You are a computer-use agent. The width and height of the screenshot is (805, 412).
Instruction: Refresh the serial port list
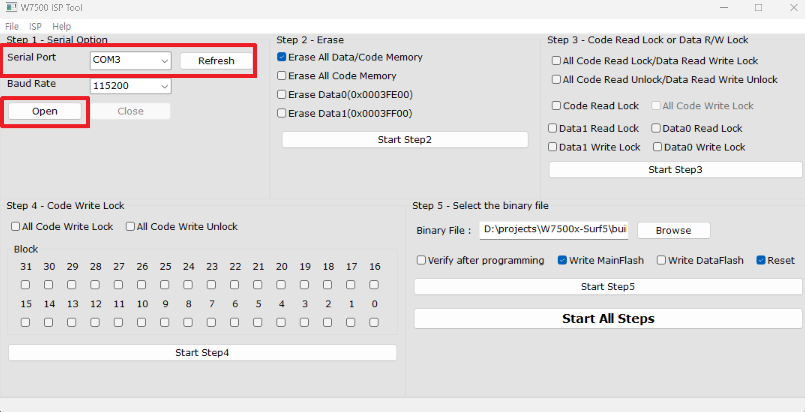(216, 61)
